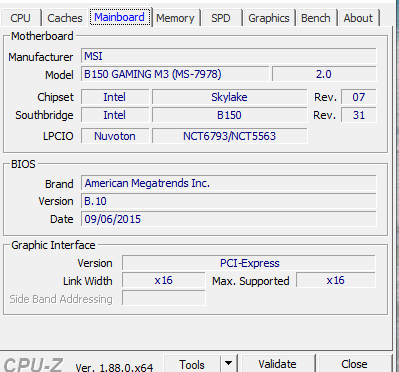
Task: Switch to the SPD tab
Action: pos(221,18)
